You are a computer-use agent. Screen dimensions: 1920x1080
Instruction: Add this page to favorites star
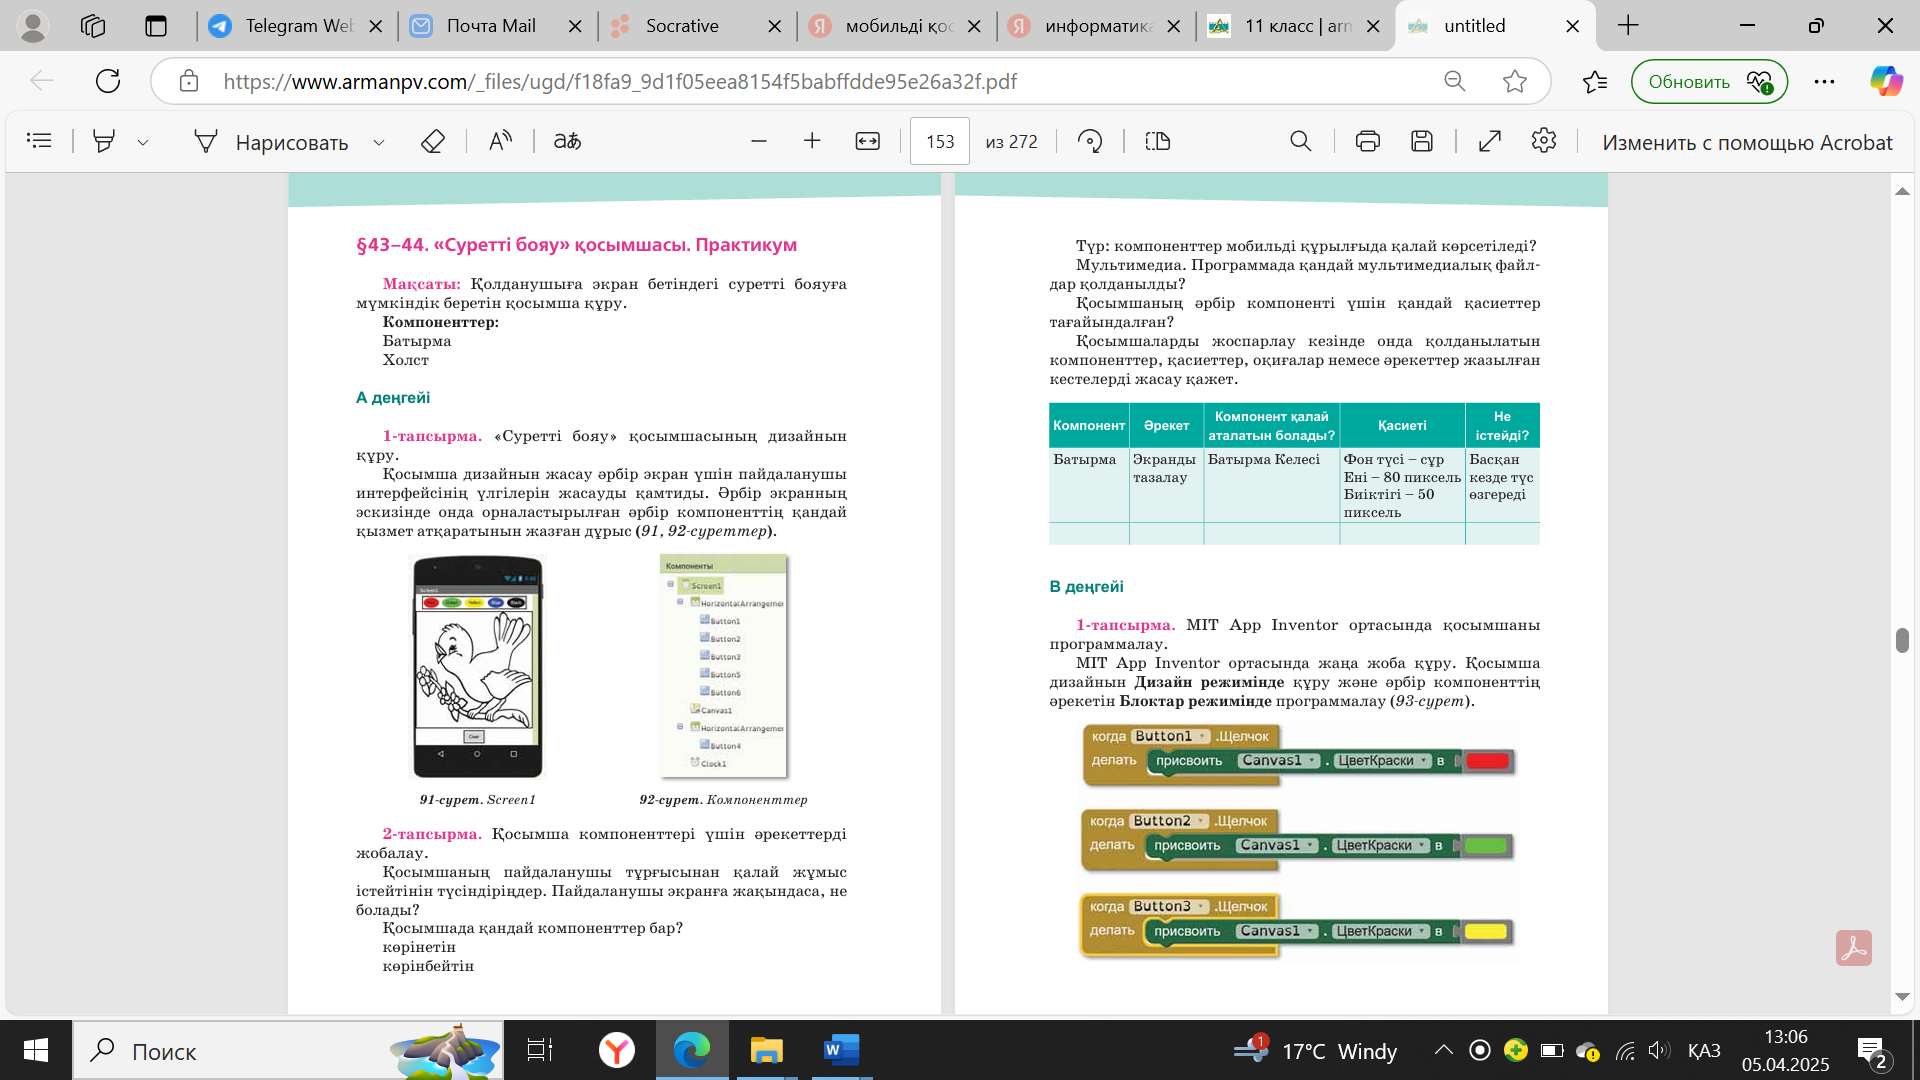(1514, 81)
